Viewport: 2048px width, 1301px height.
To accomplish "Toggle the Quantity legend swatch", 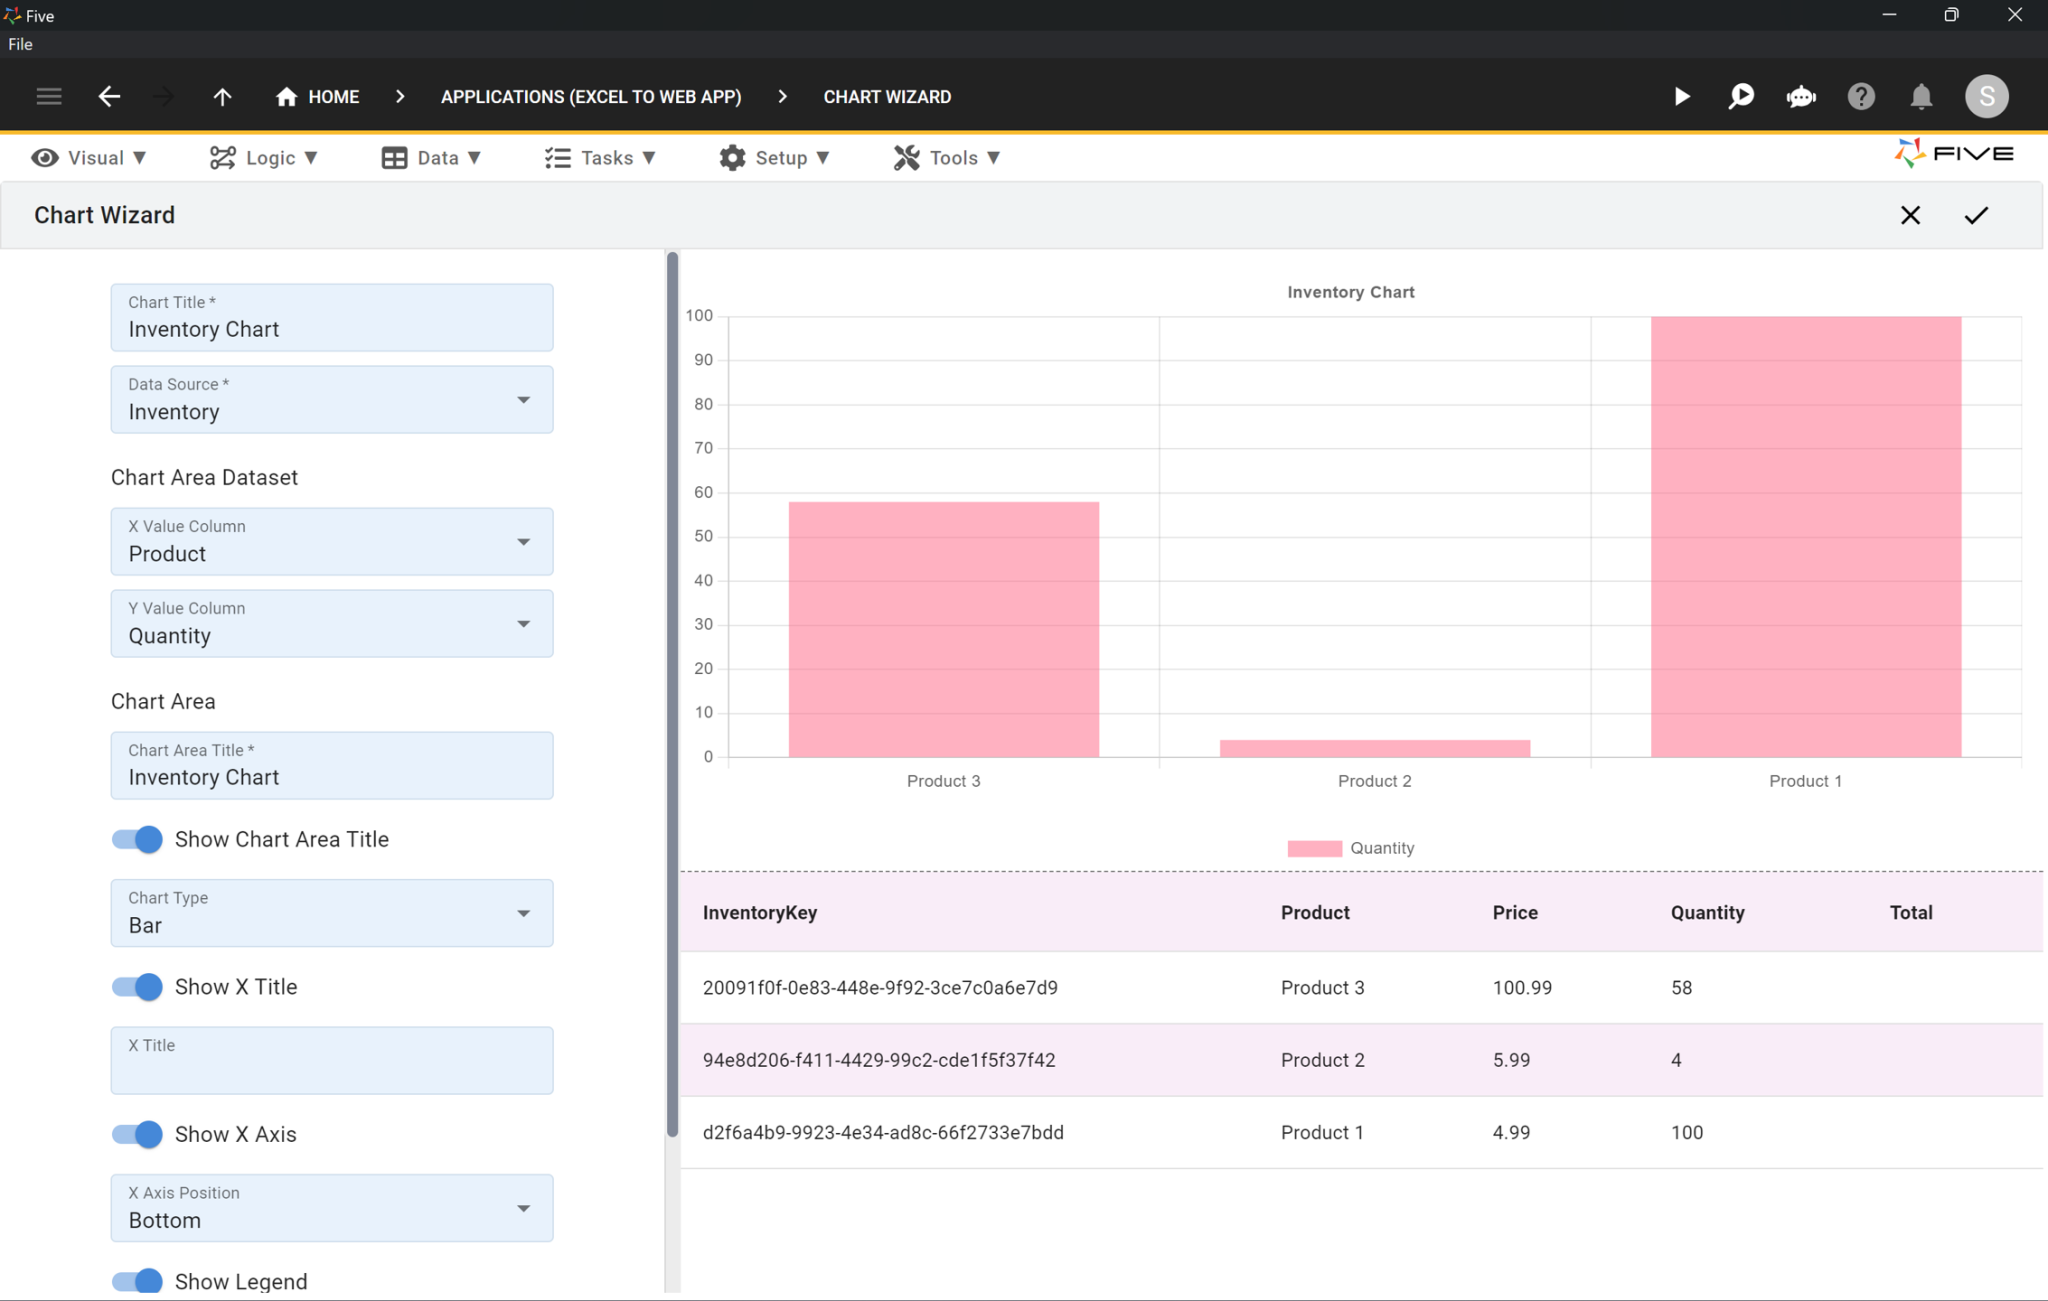I will [1314, 848].
